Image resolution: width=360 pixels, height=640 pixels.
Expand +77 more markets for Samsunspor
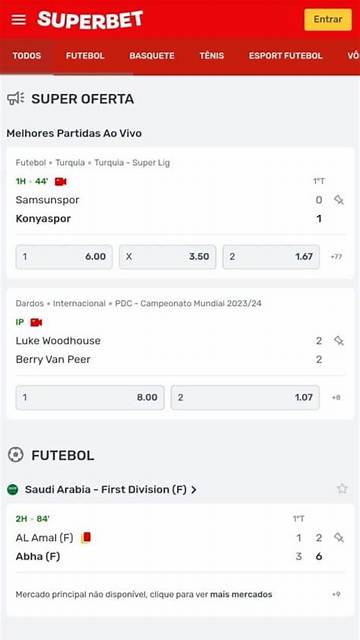336,257
